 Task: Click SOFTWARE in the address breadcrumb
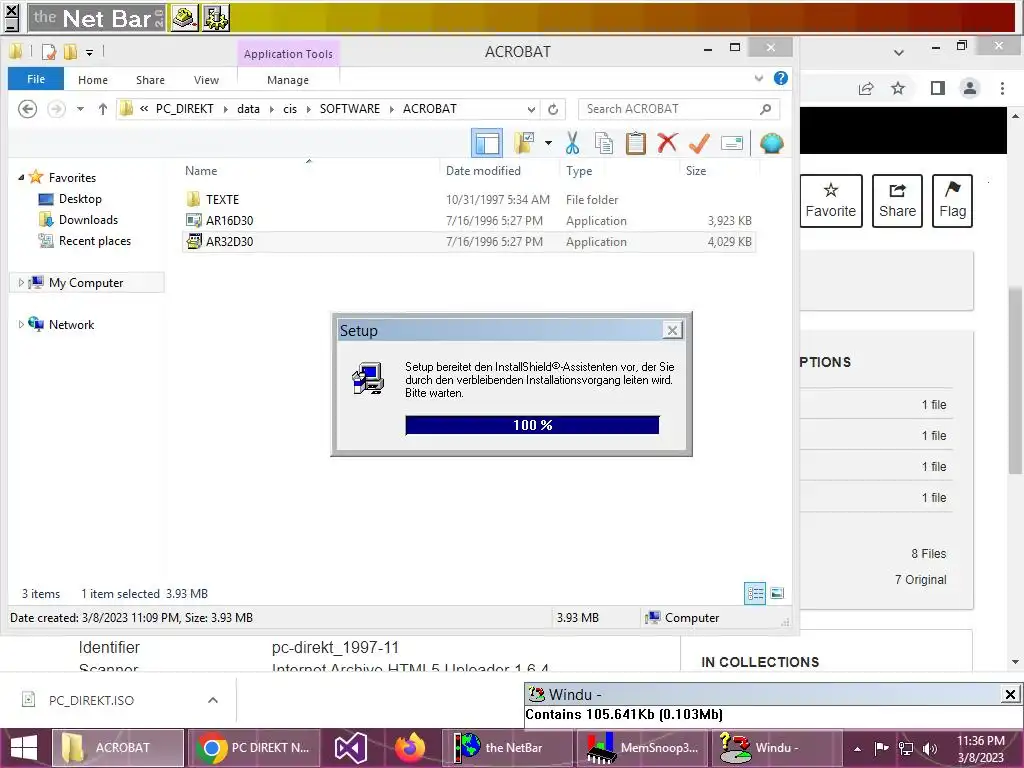349,109
